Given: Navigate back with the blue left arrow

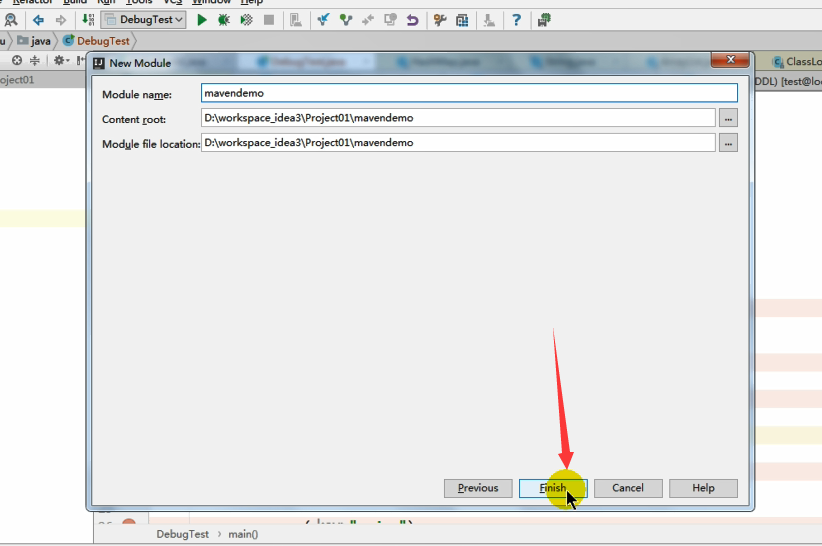Looking at the screenshot, I should 38,20.
